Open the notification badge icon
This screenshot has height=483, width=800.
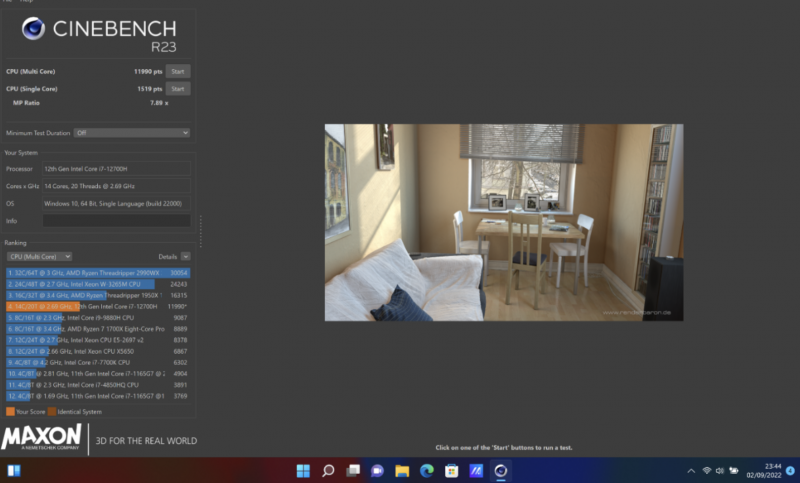790,470
